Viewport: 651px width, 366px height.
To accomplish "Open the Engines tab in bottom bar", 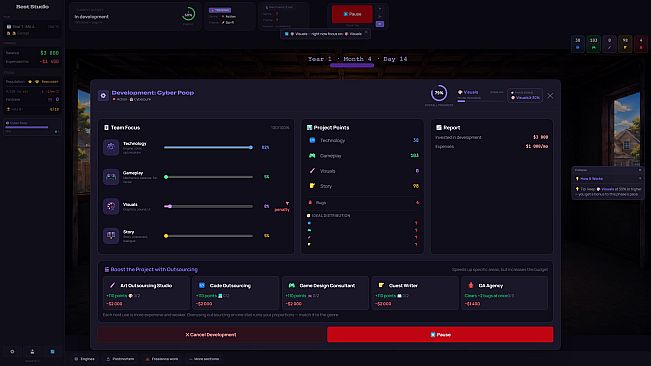I will pos(84,359).
